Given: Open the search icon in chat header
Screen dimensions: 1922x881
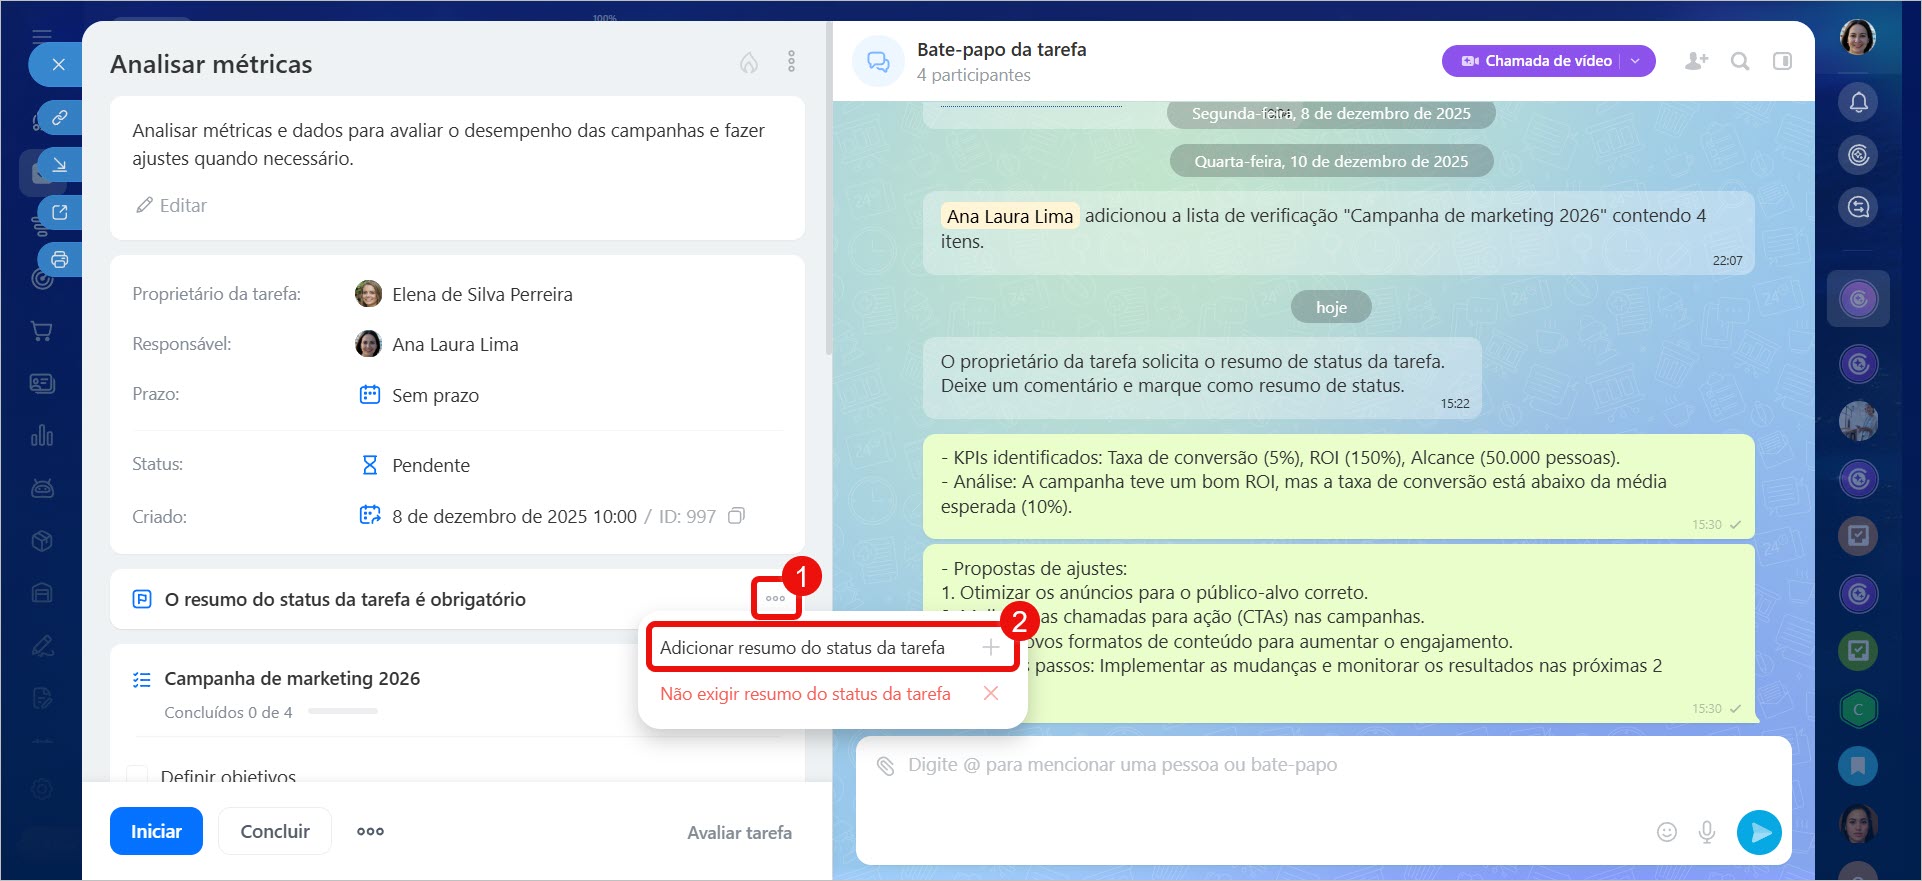Looking at the screenshot, I should (x=1740, y=61).
